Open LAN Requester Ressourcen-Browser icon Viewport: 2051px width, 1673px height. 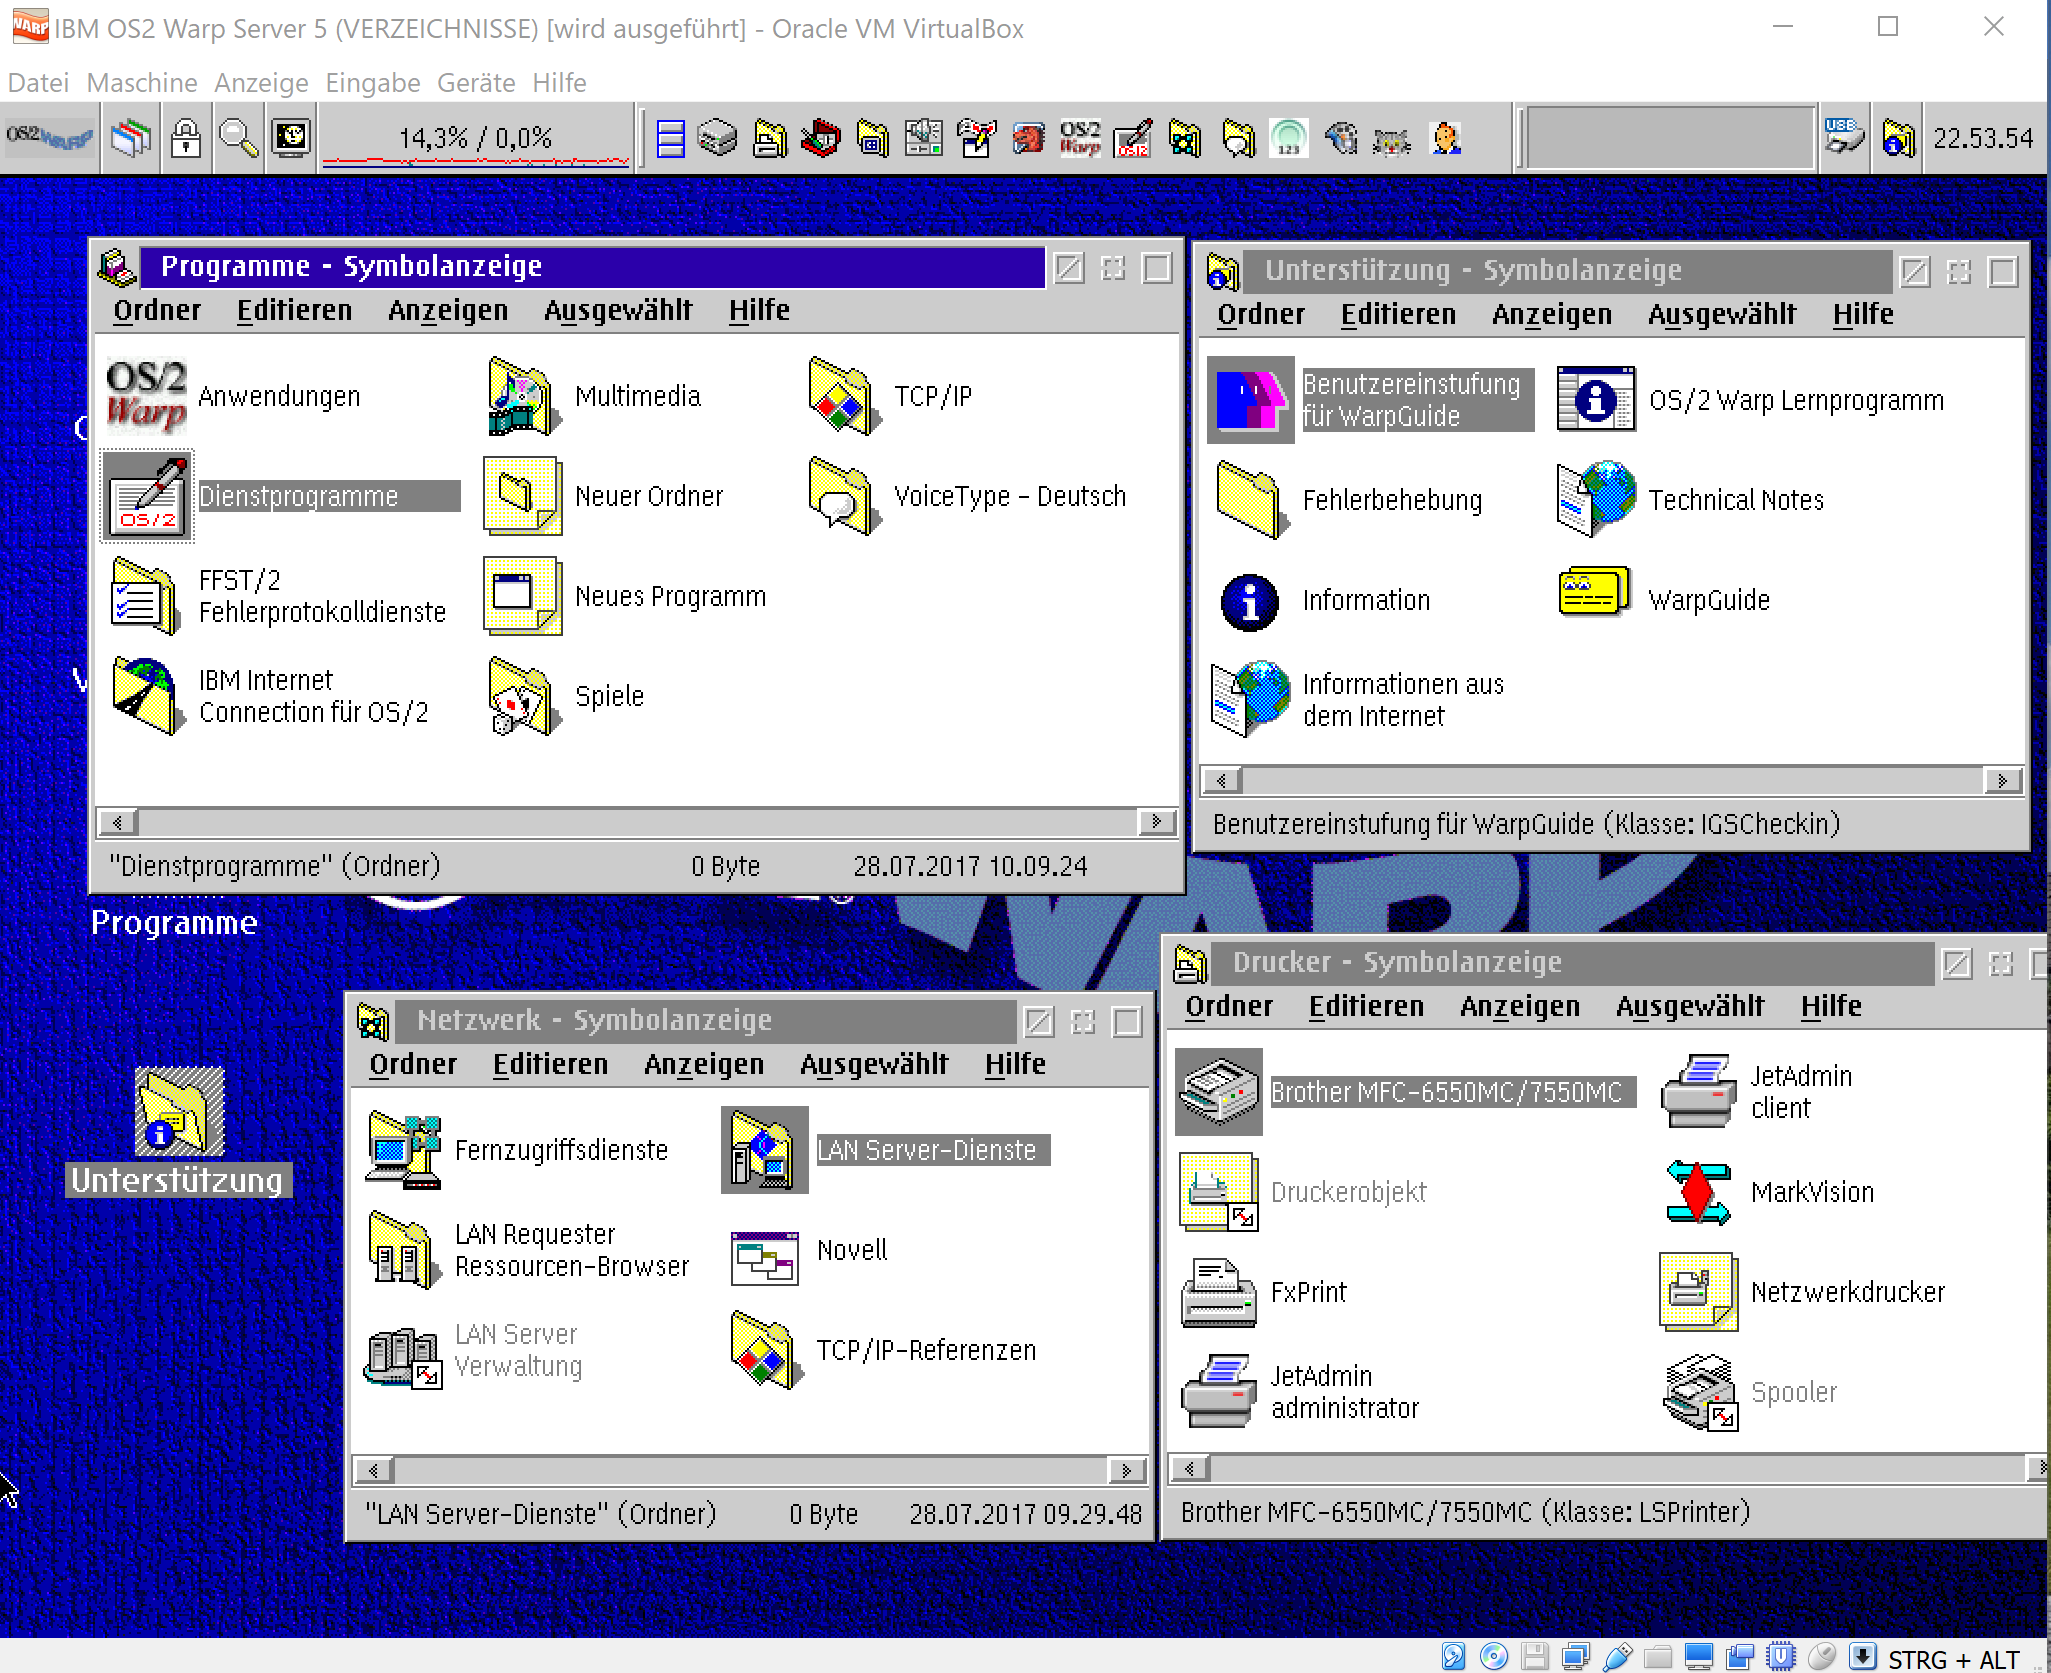point(403,1250)
